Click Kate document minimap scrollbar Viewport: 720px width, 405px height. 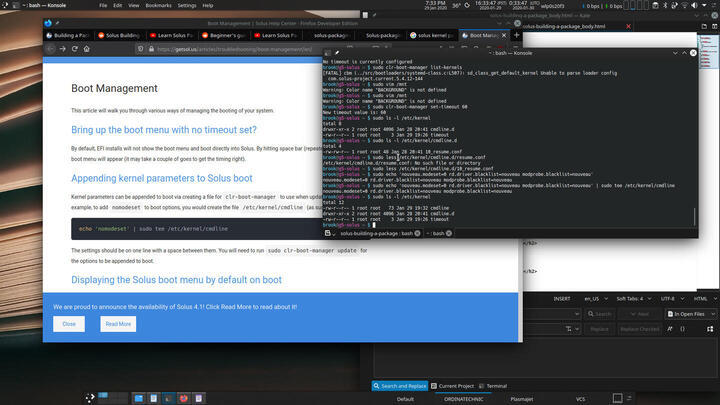[708, 51]
